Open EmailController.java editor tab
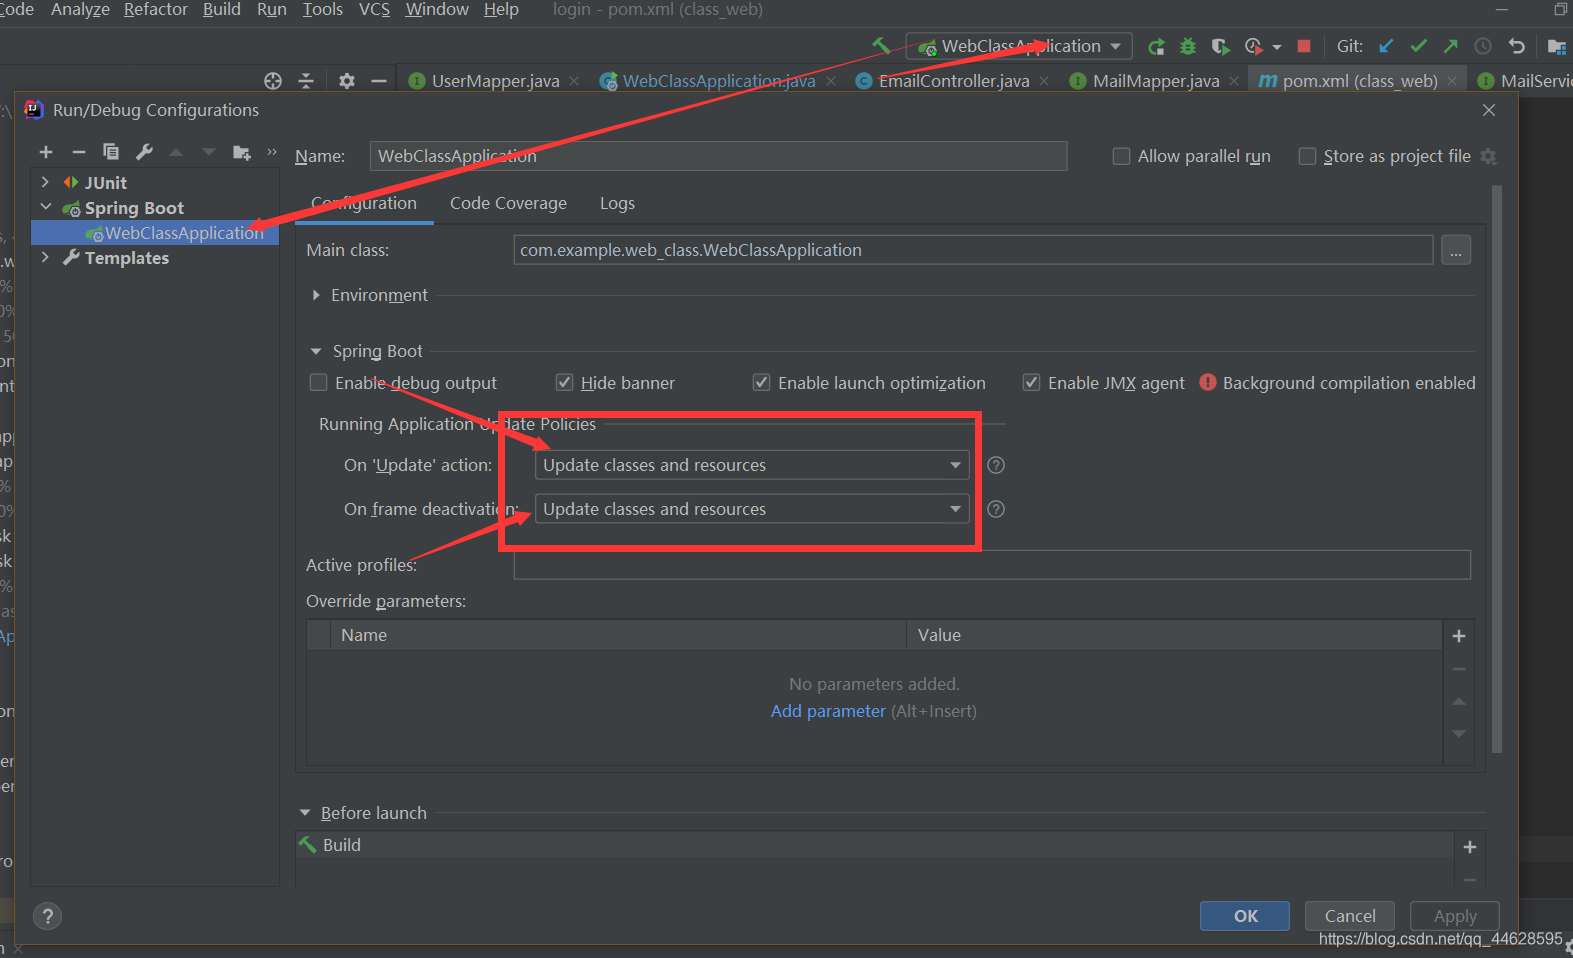1573x958 pixels. pyautogui.click(x=953, y=81)
